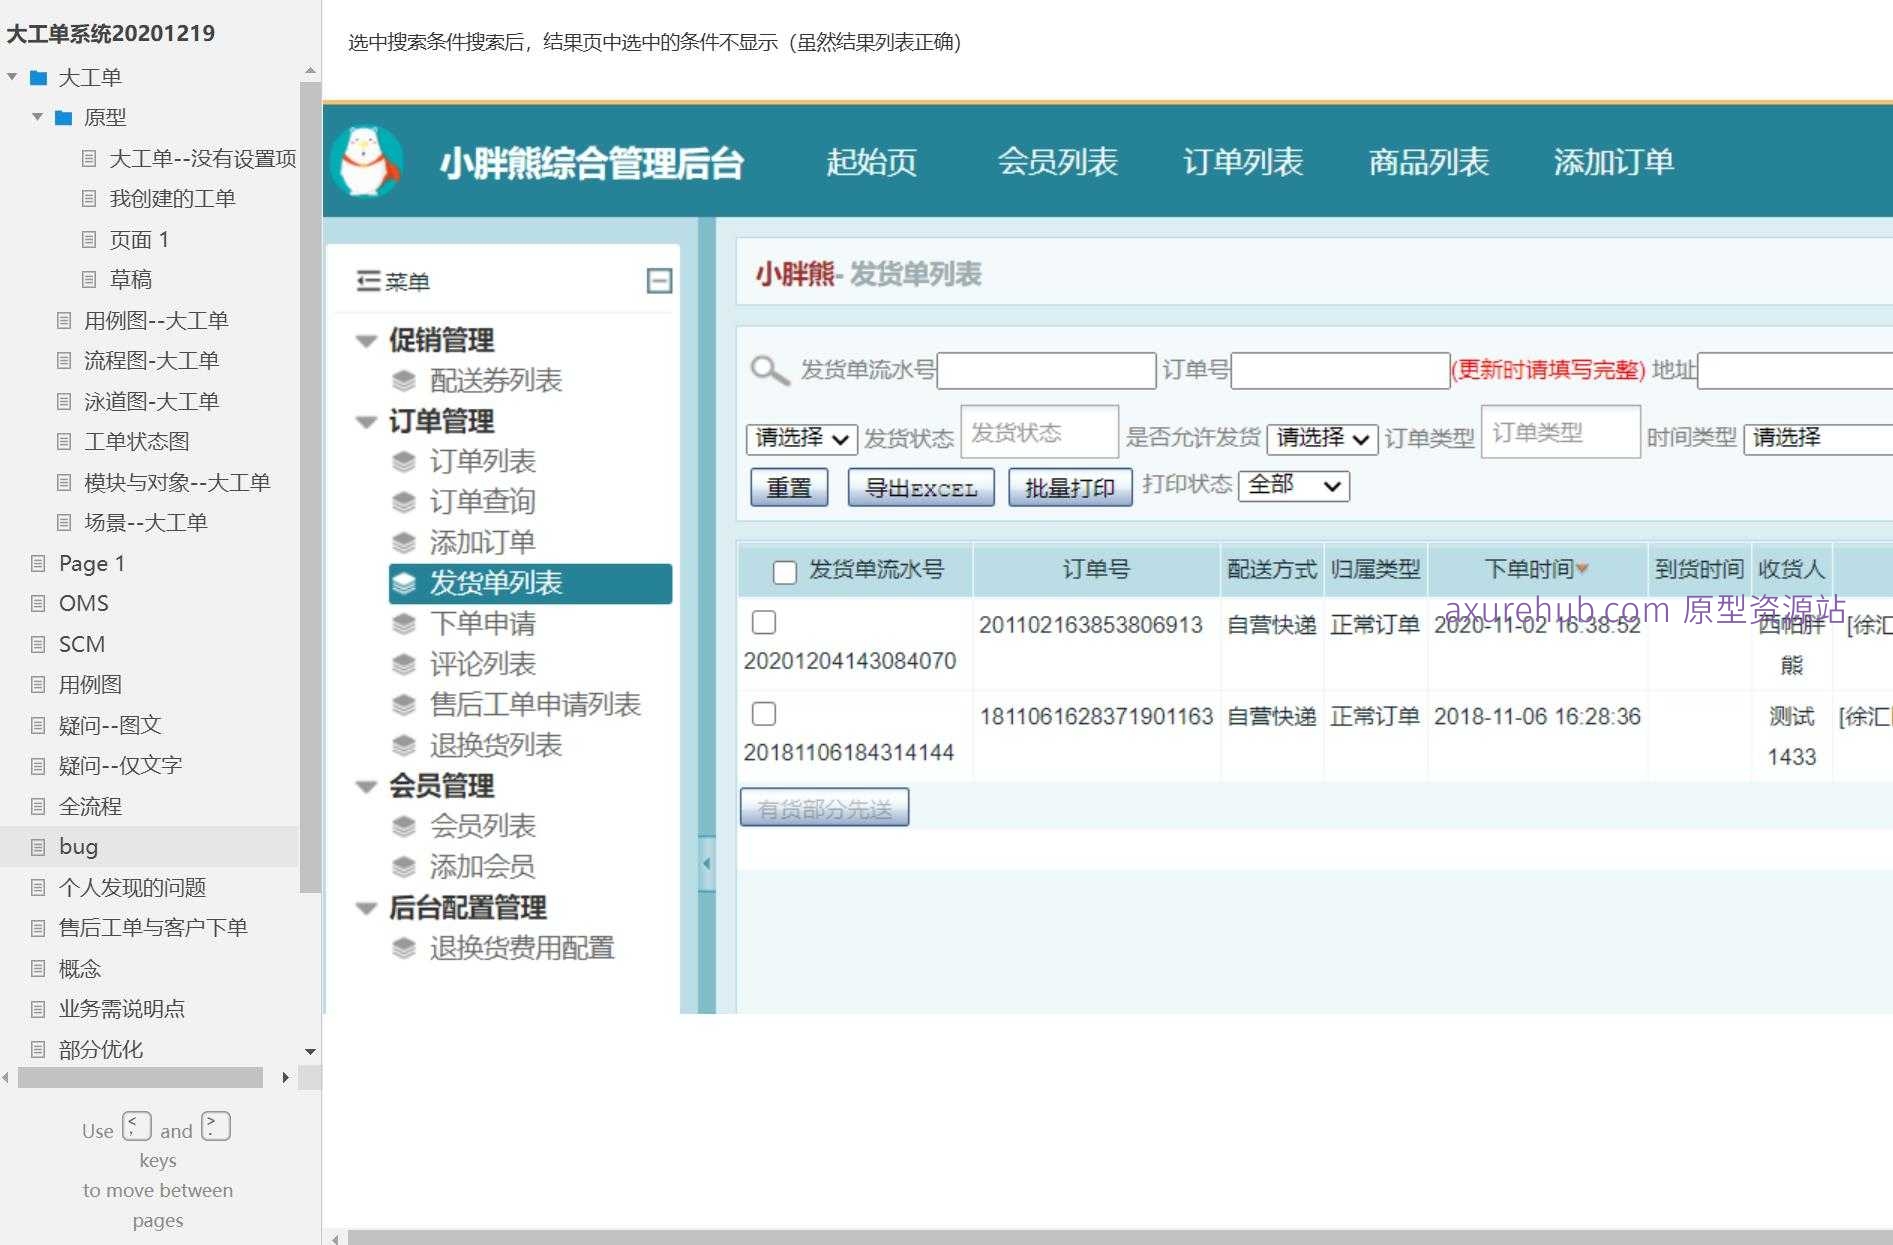Check the row for order 201102163853806913

coord(764,623)
